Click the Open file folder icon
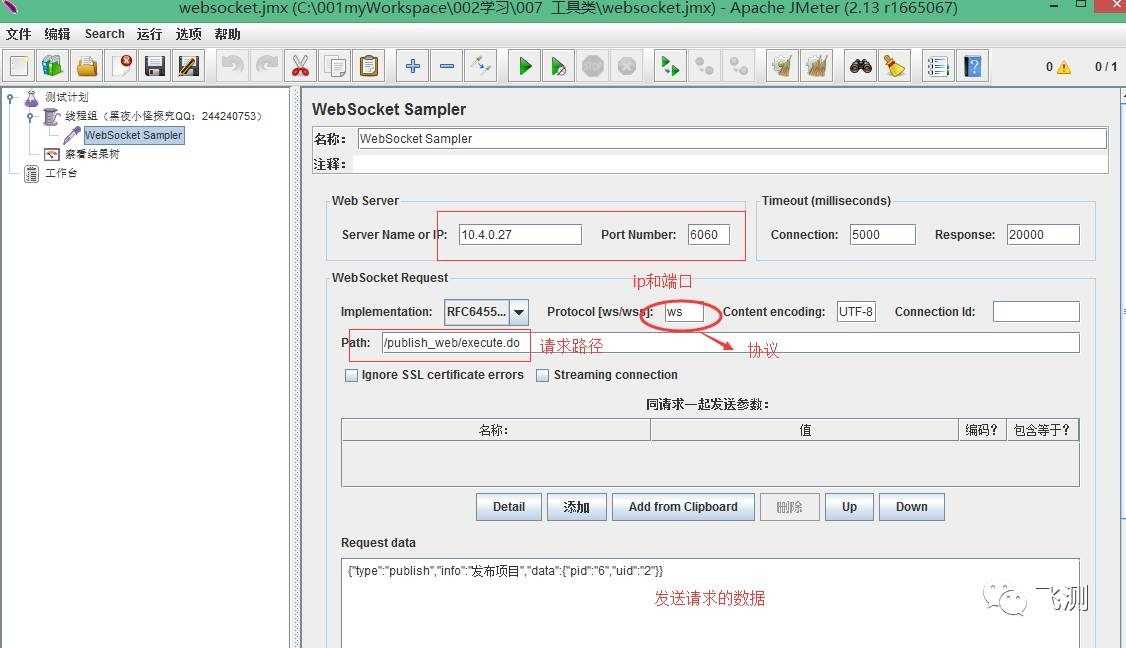This screenshot has width=1126, height=648. 87,67
